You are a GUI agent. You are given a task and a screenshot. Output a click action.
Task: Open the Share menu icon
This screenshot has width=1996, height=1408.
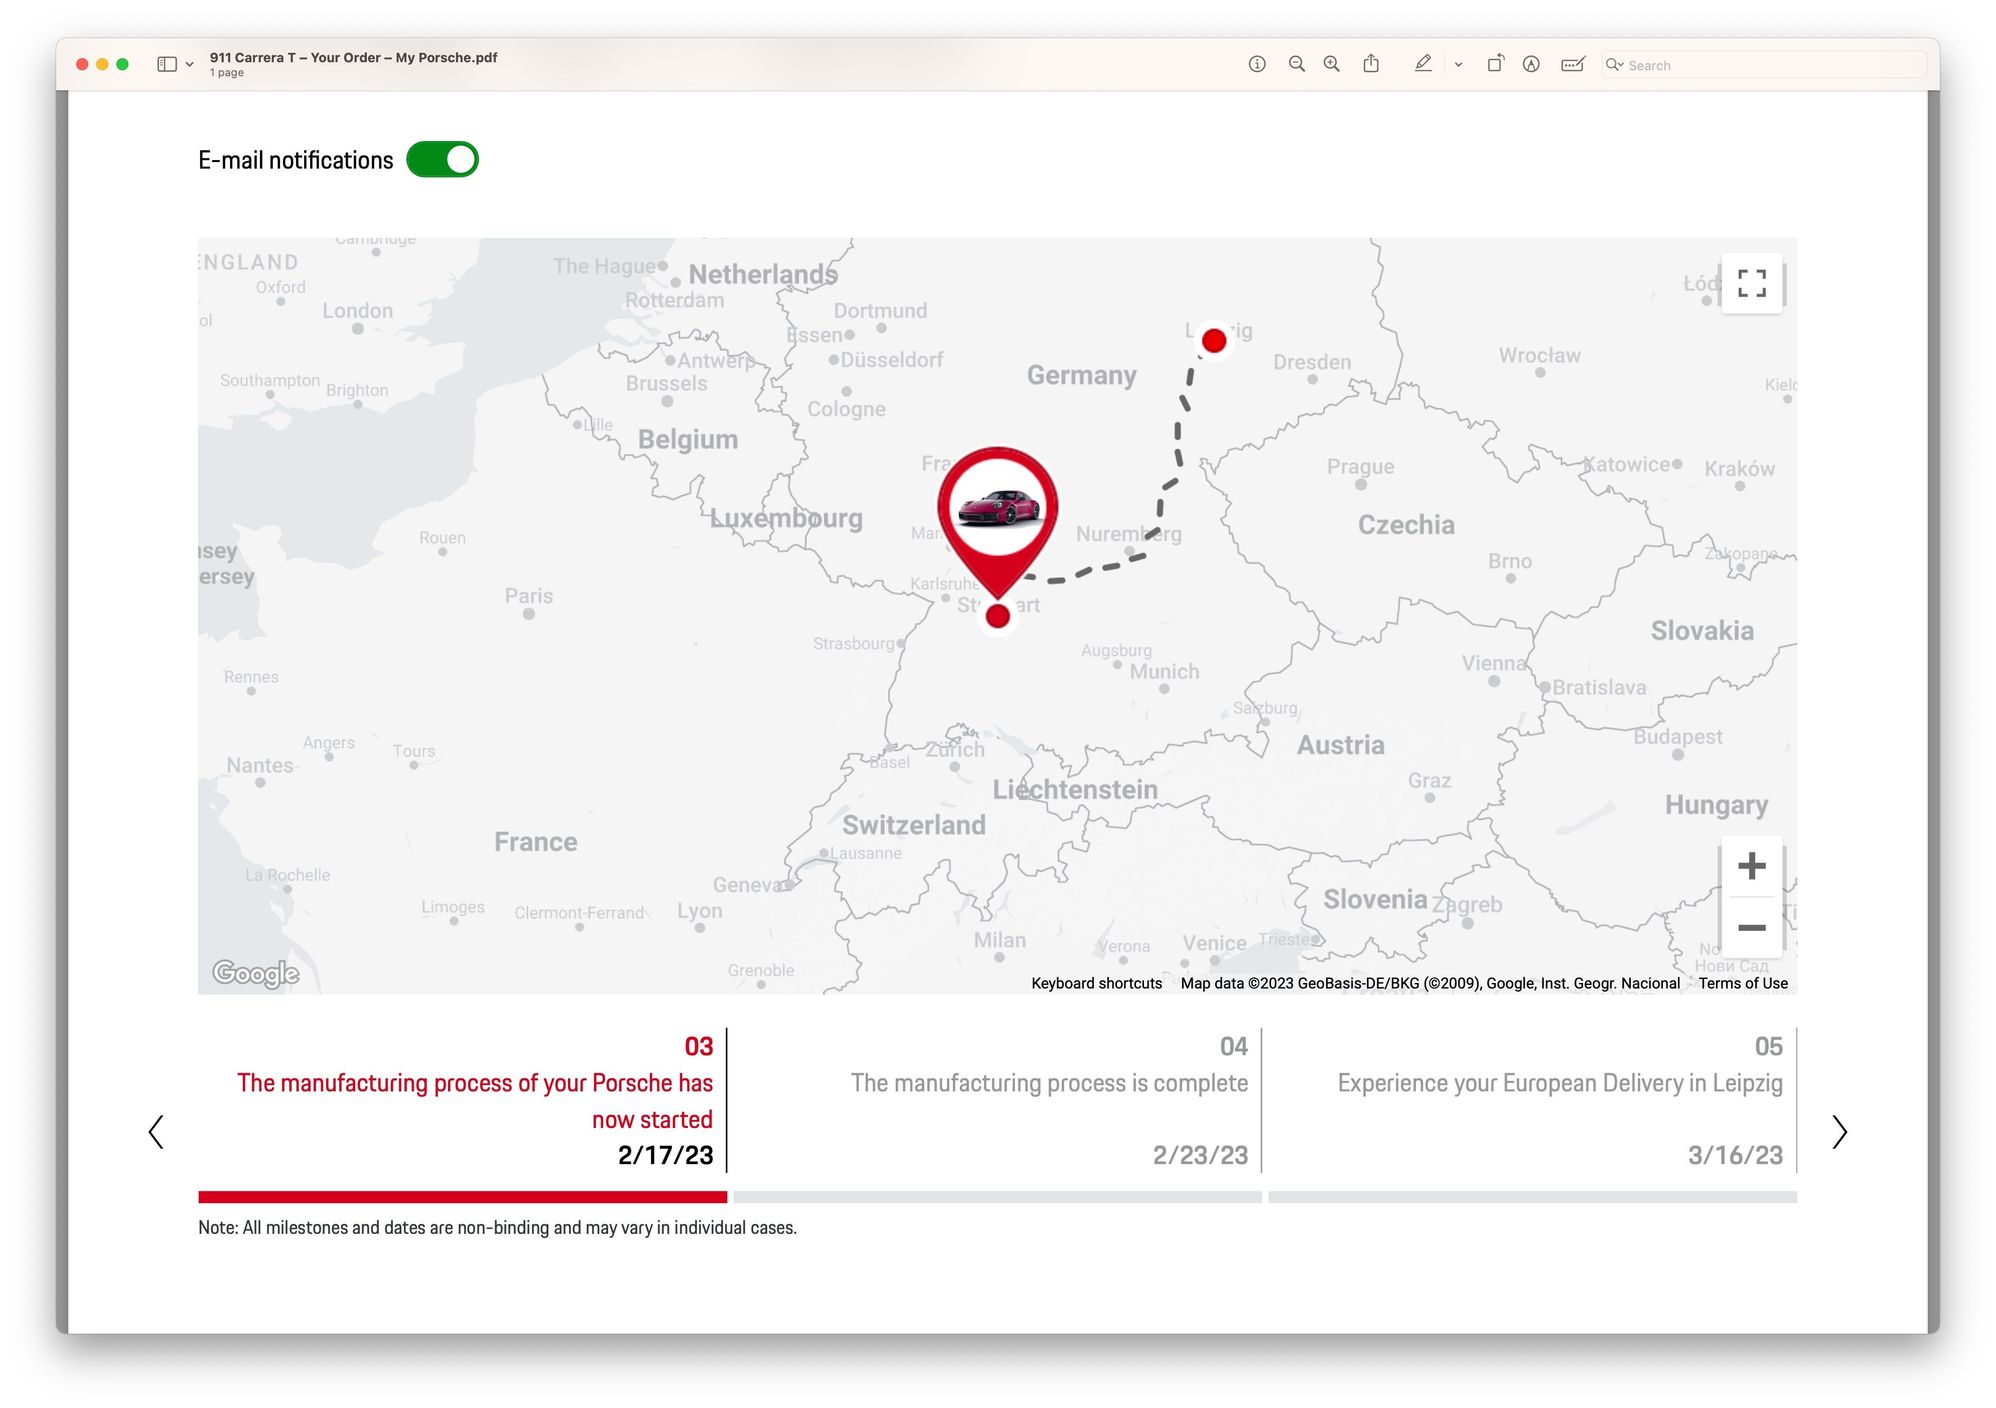pyautogui.click(x=1371, y=64)
